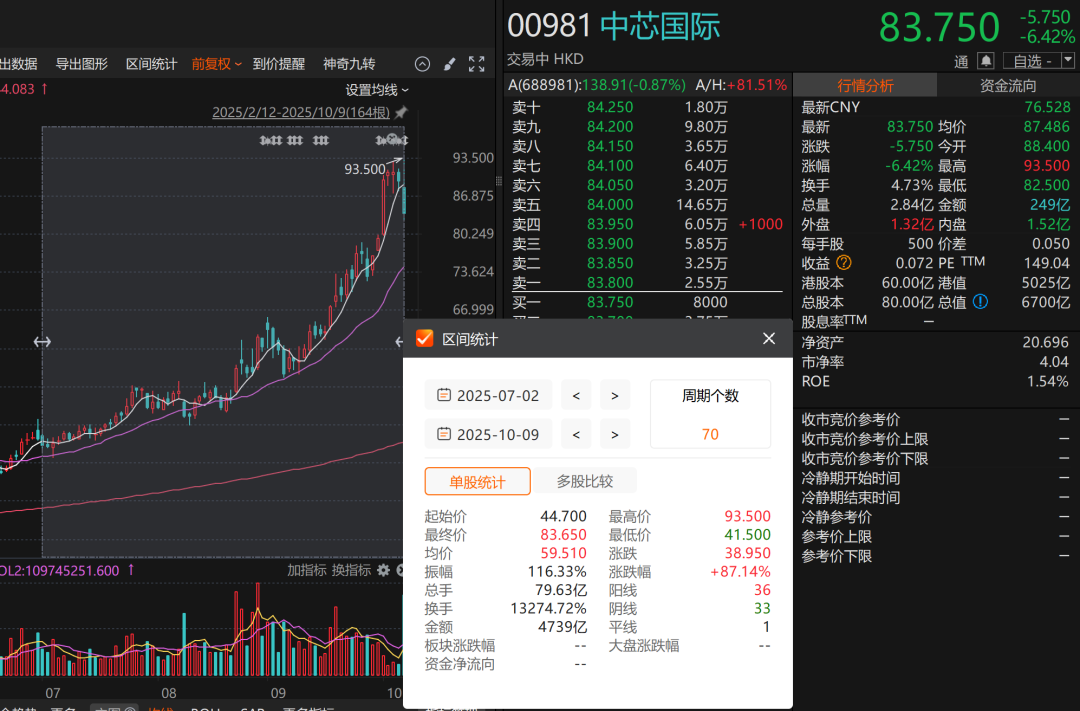This screenshot has width=1080, height=711.
Task: Expand the 设置均线 dropdown
Action: (x=377, y=90)
